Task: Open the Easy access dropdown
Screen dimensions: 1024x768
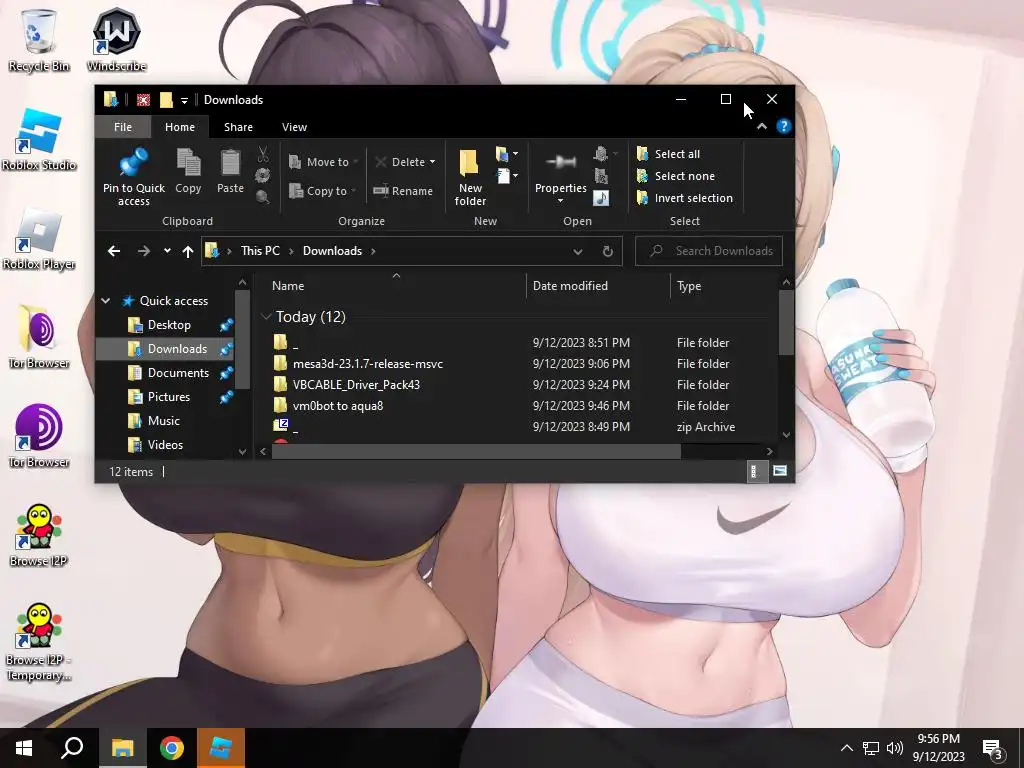Action: 507,176
